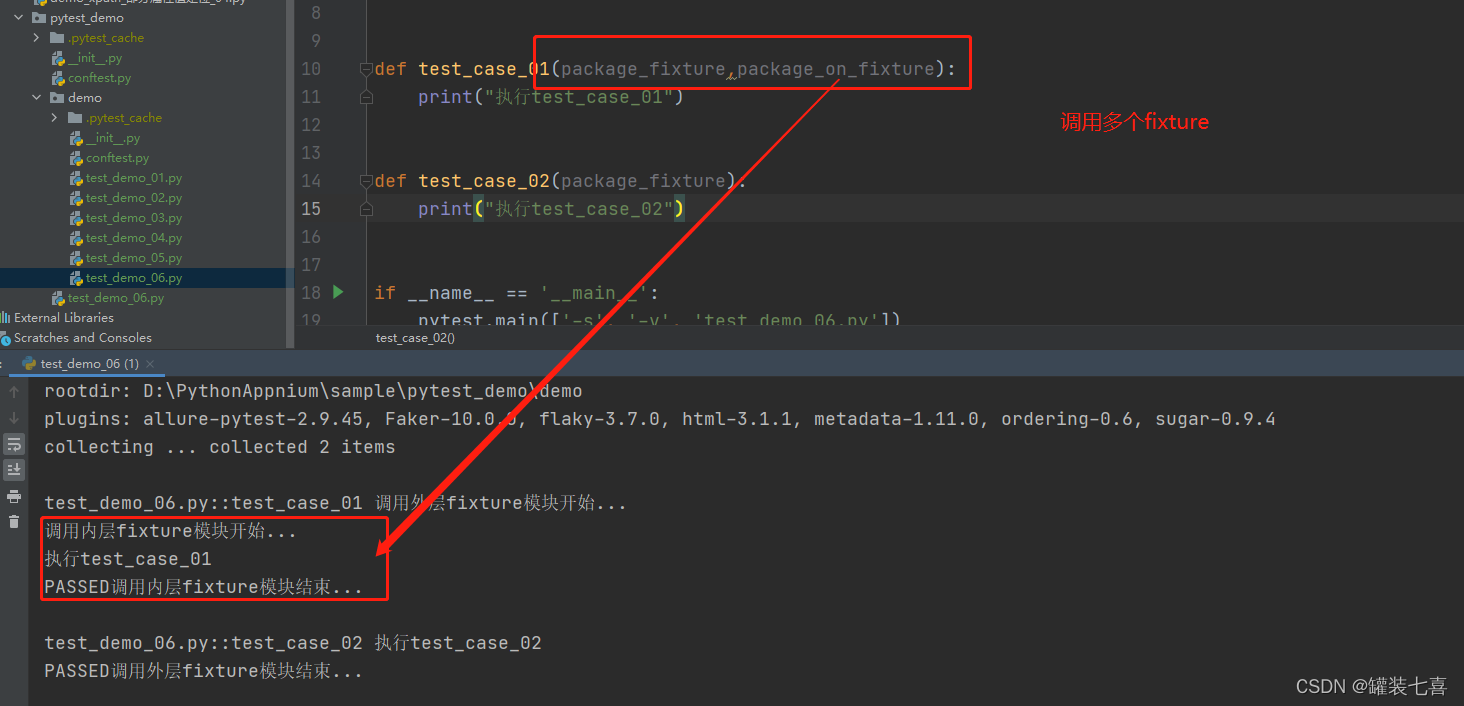Click the plugins line in console output
The image size is (1464, 706).
point(660,419)
